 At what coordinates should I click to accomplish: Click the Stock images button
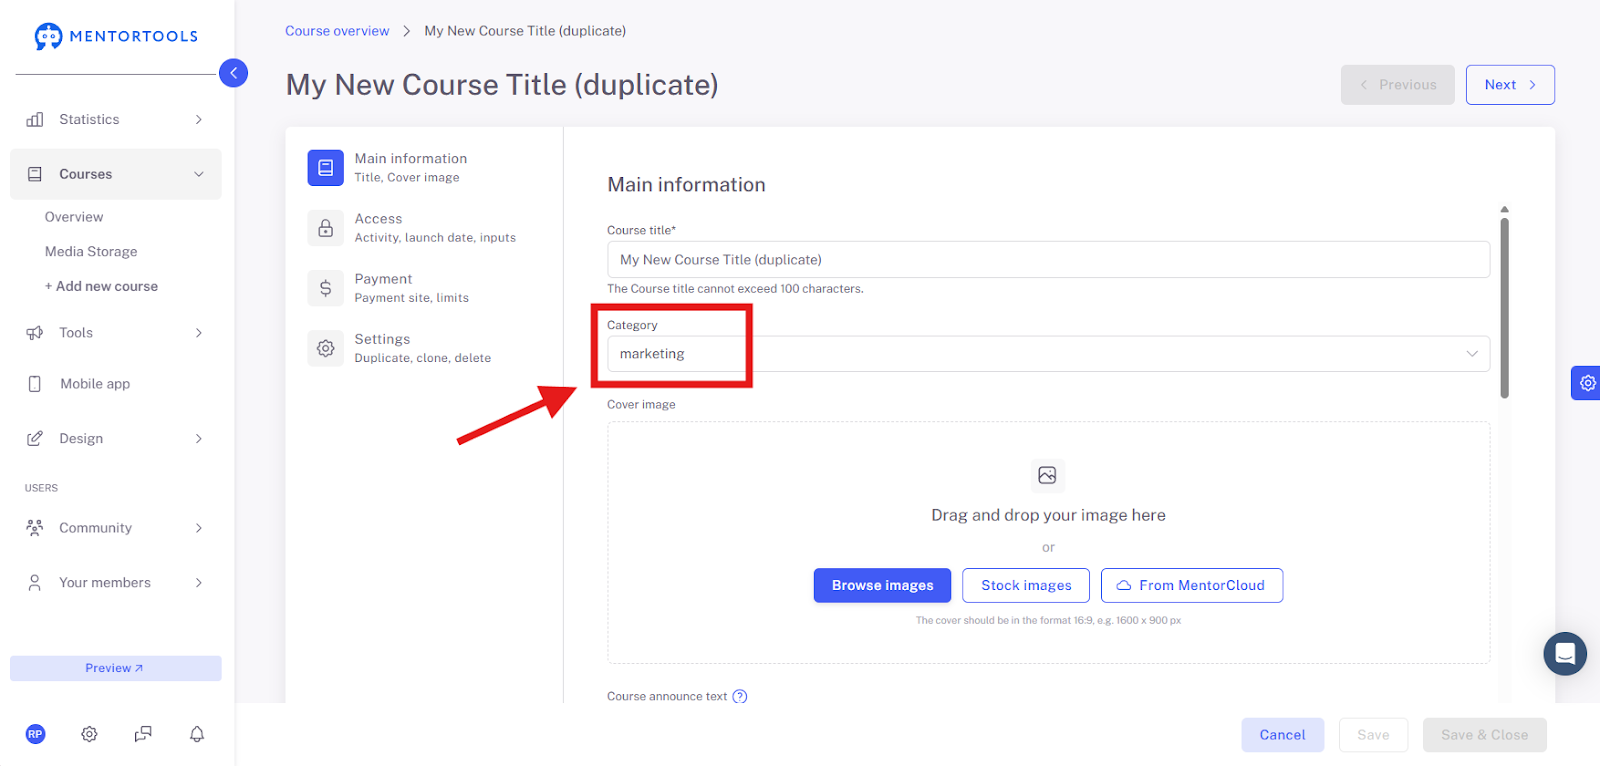coord(1026,586)
